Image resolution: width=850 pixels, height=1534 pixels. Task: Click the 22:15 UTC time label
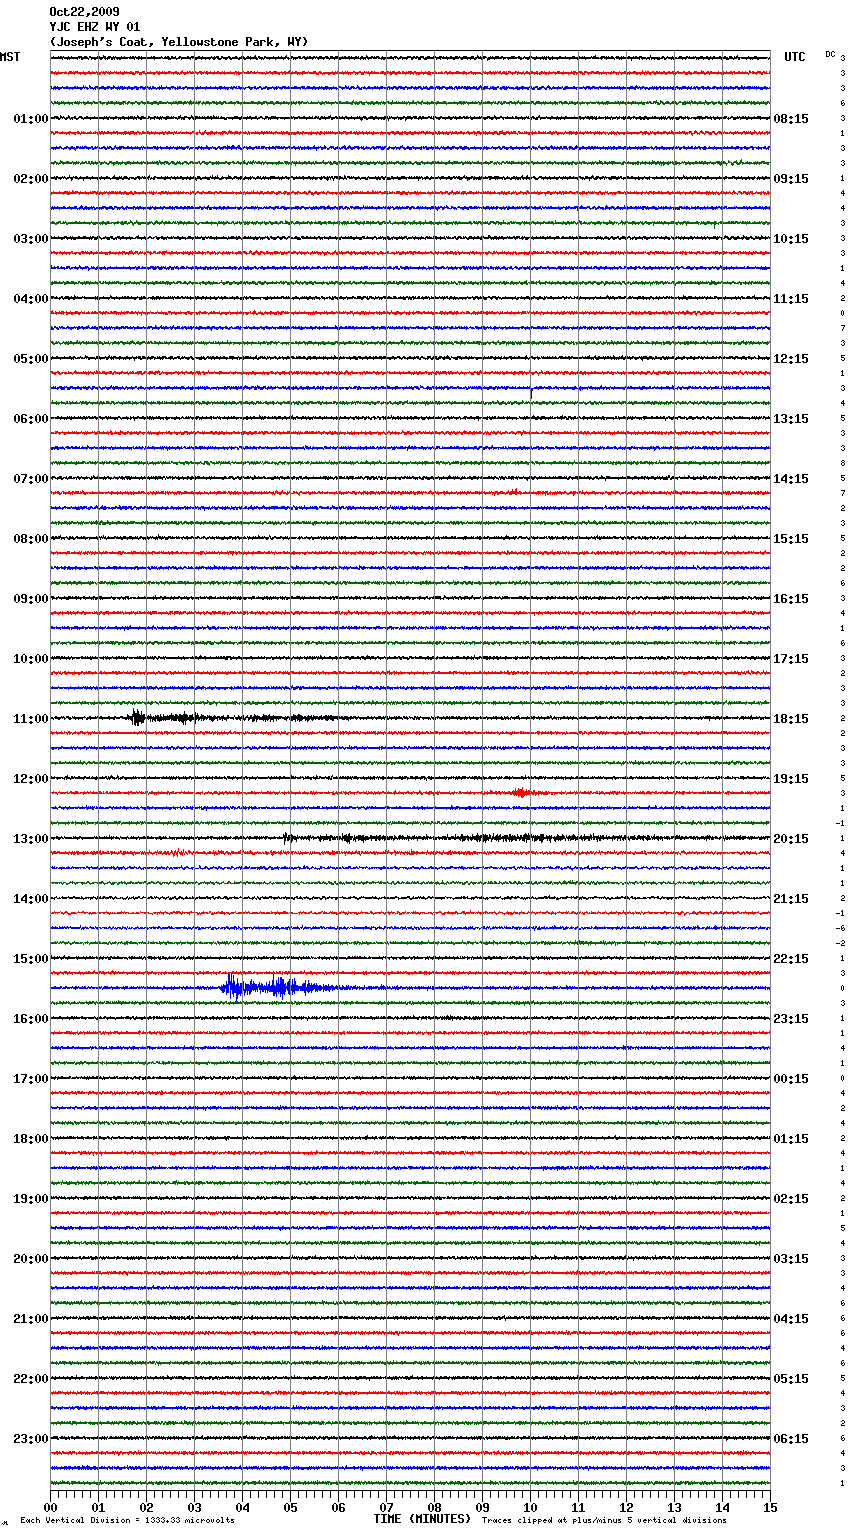pos(791,959)
